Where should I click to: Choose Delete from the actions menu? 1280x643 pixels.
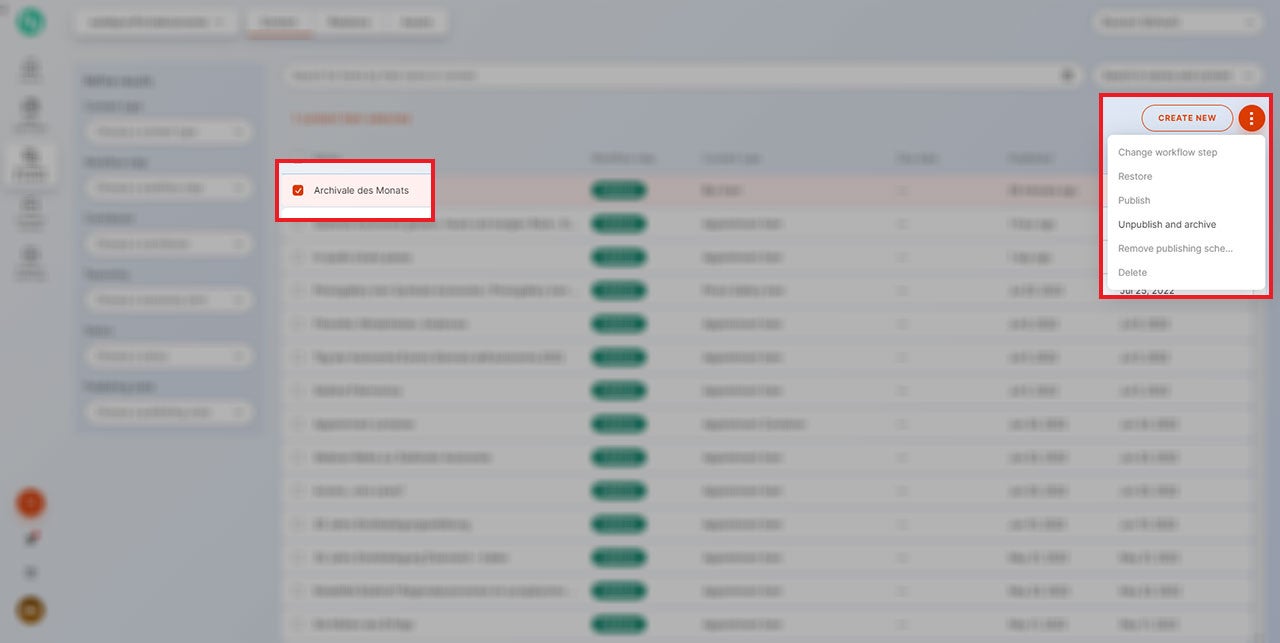1133,273
